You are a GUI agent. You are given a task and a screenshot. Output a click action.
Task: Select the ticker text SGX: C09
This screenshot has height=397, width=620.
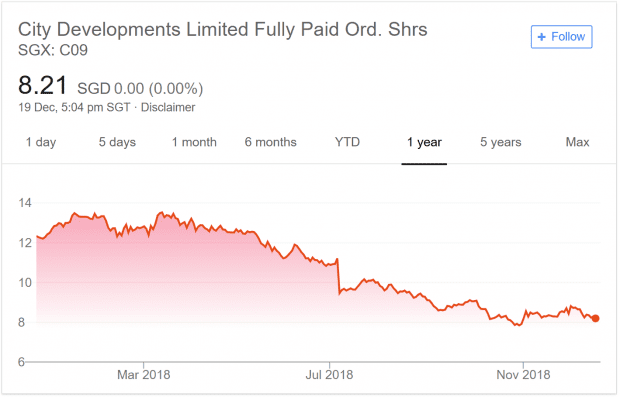(x=53, y=50)
